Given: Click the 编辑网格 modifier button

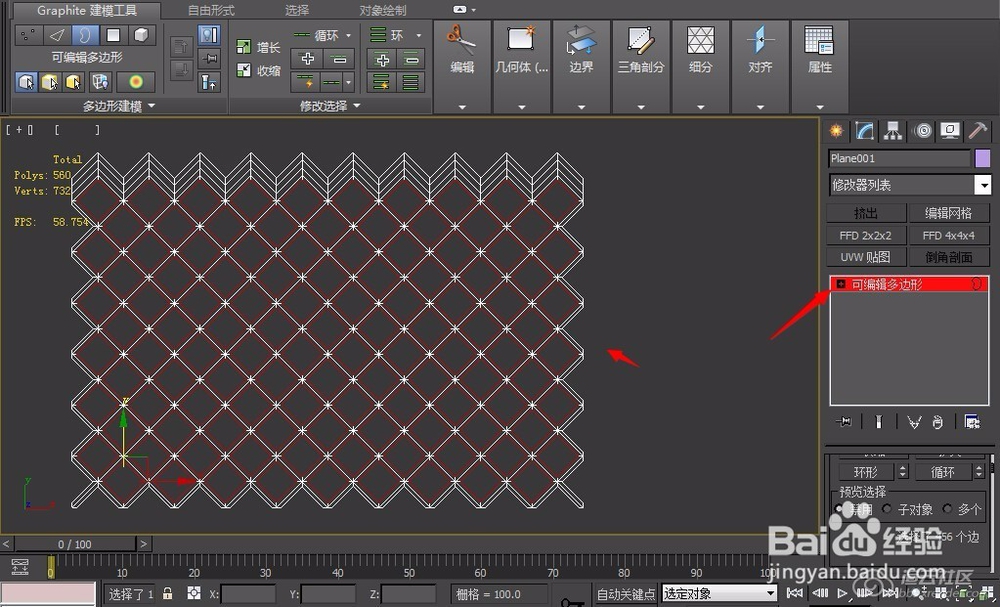Looking at the screenshot, I should coord(949,213).
